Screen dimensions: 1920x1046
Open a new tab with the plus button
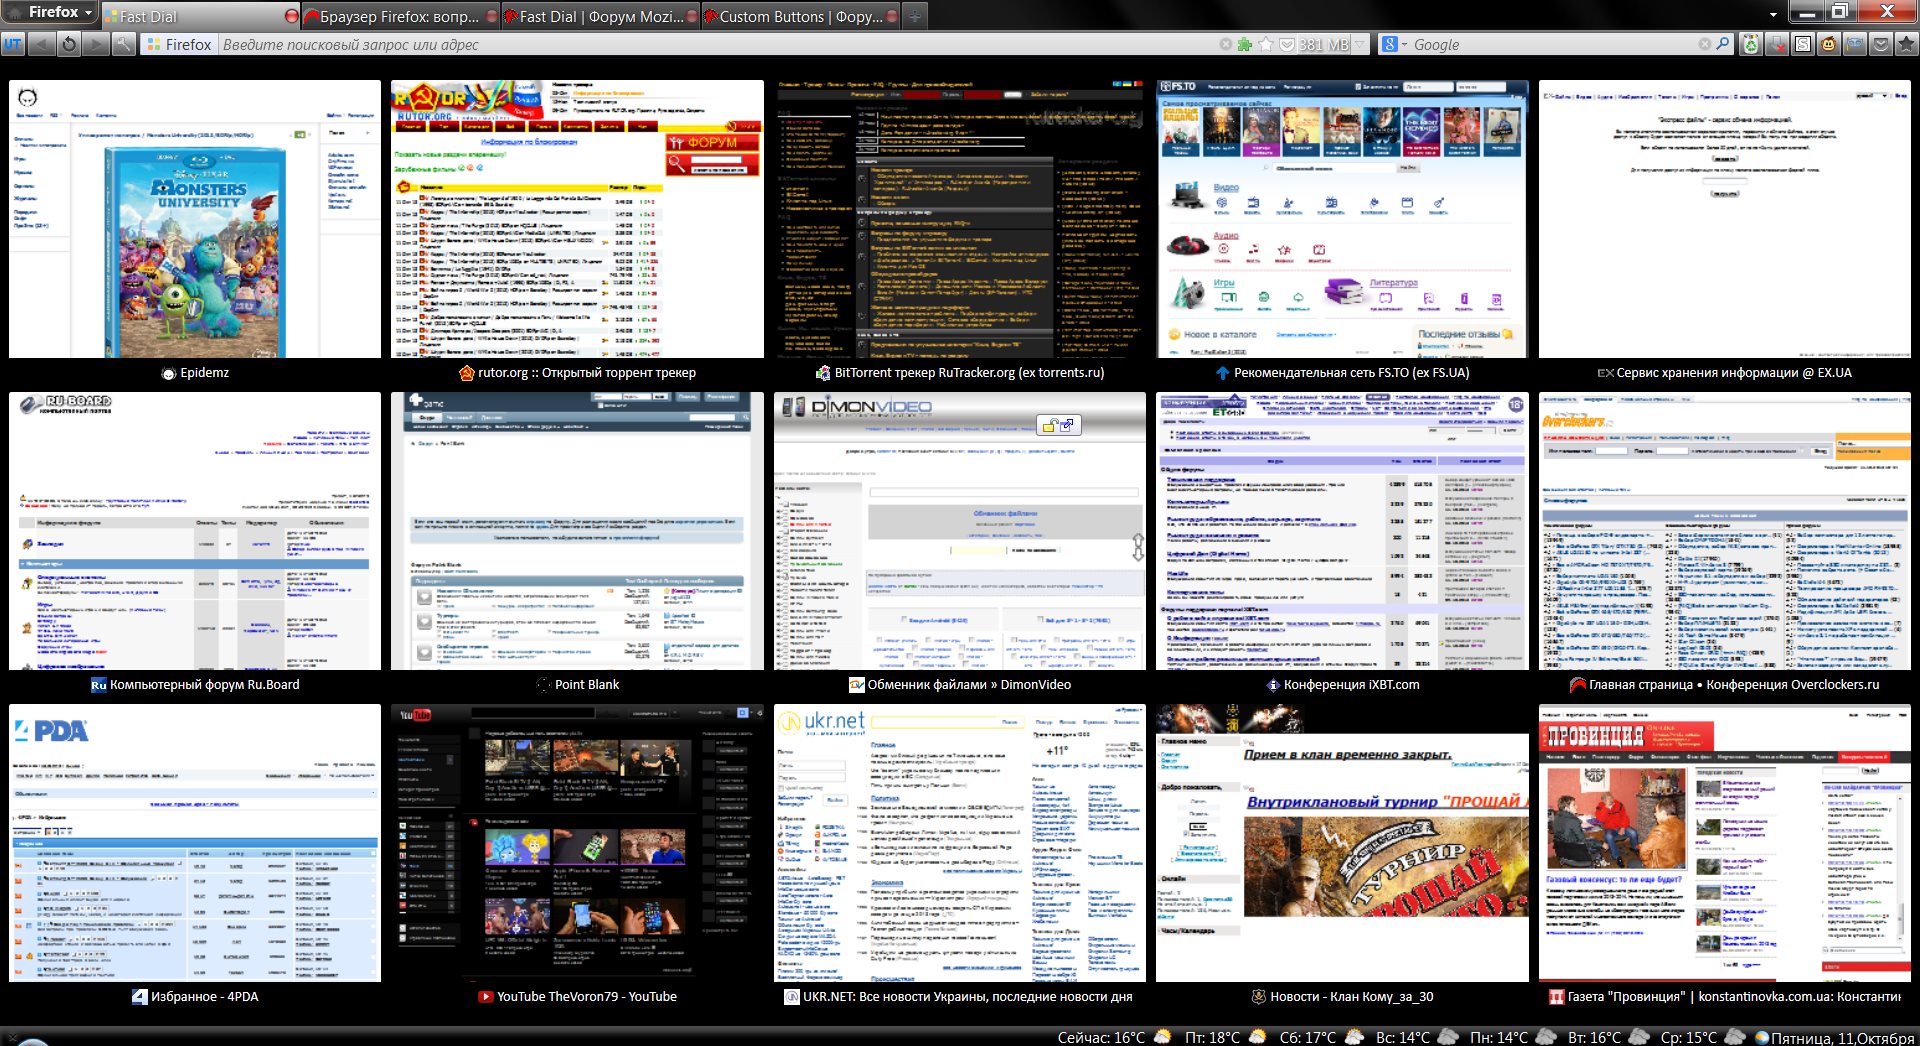915,16
